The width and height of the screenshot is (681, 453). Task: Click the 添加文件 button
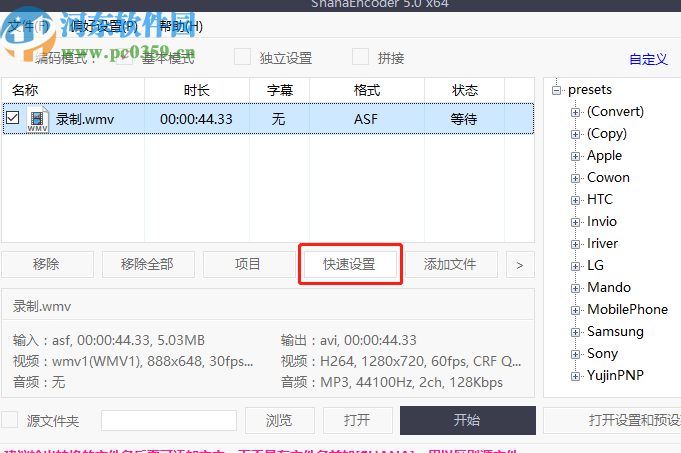tap(451, 264)
